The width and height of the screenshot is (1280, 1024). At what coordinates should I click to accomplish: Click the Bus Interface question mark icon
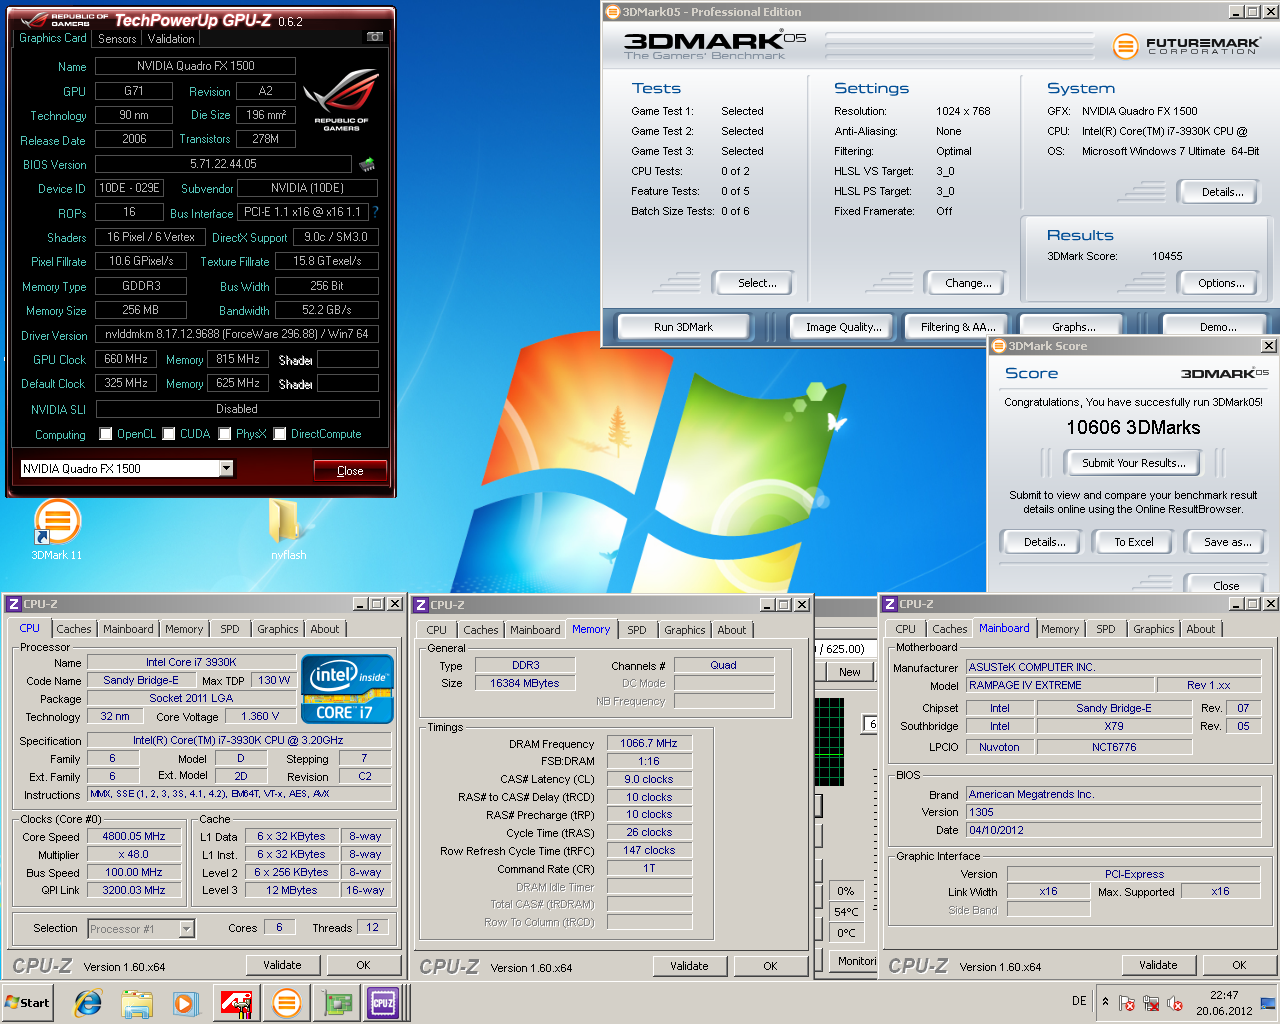tap(375, 212)
